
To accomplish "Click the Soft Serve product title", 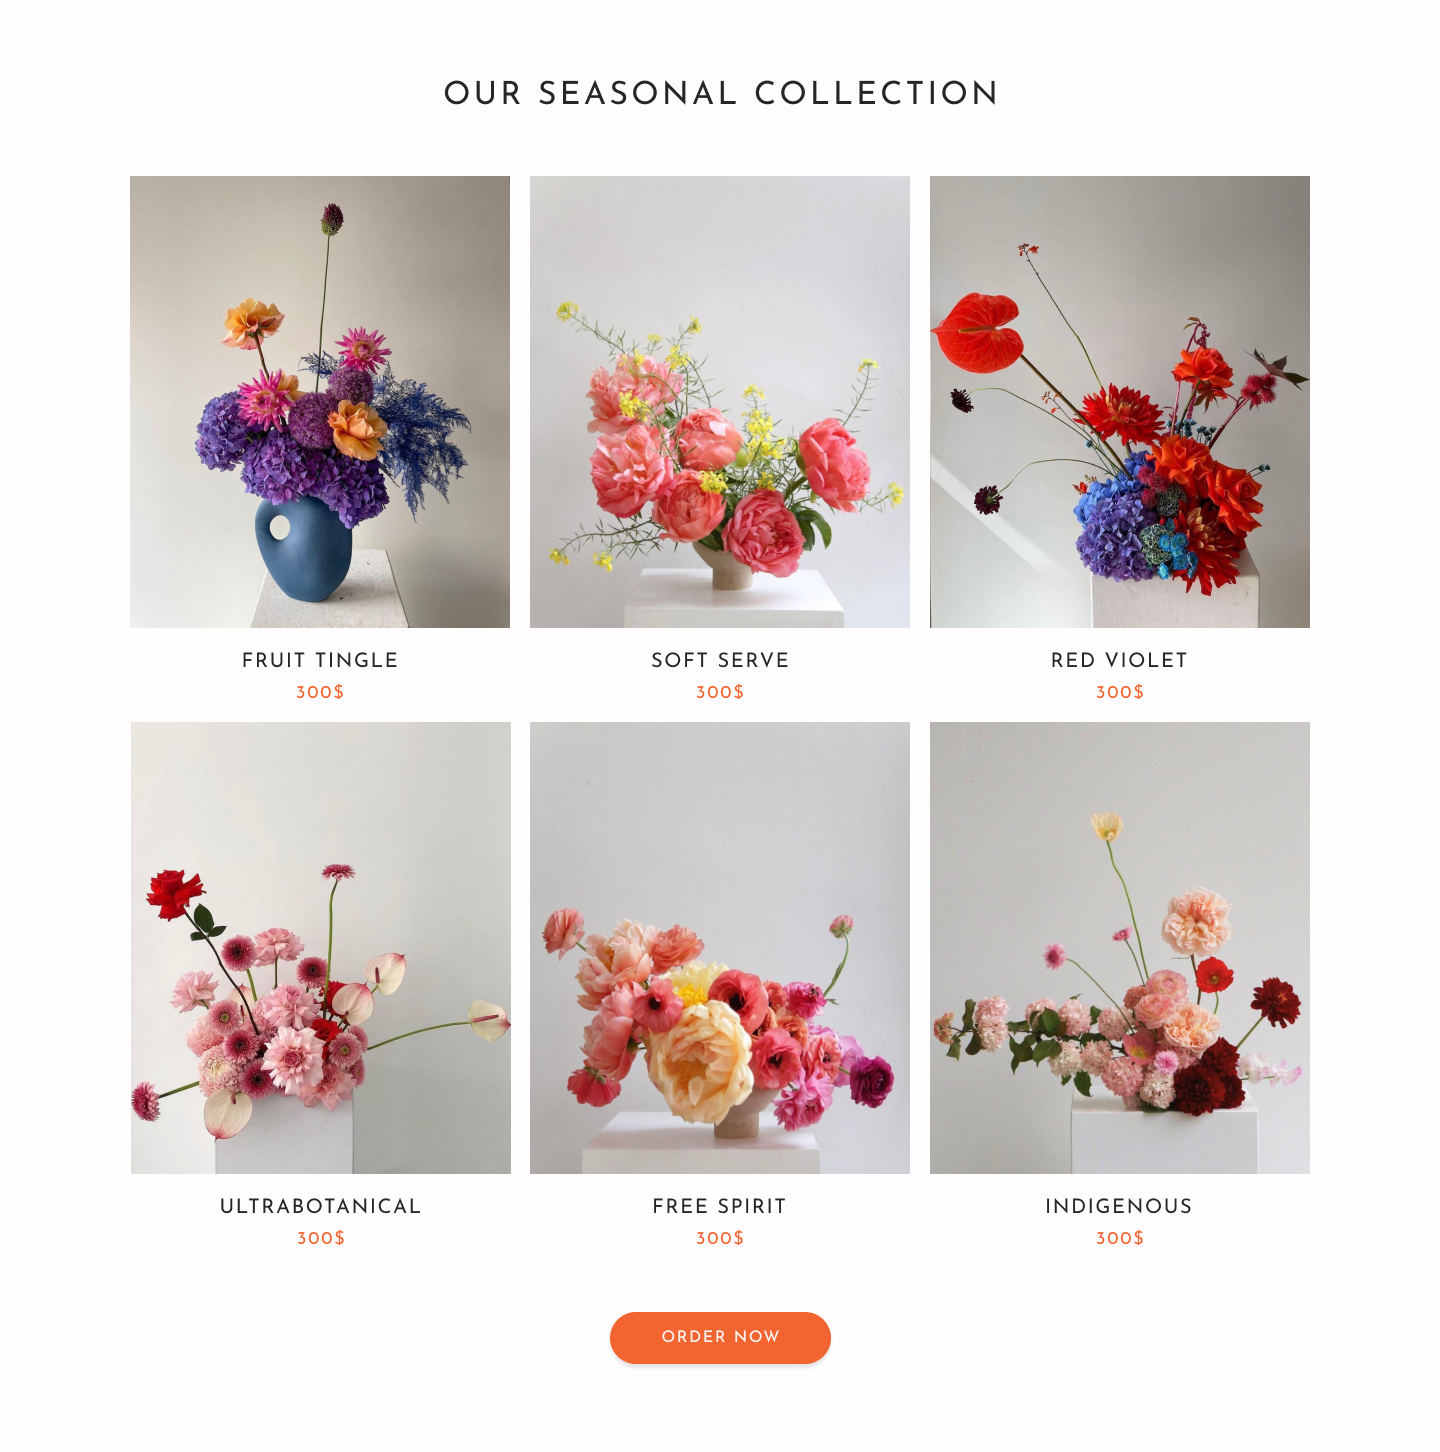I will (720, 660).
